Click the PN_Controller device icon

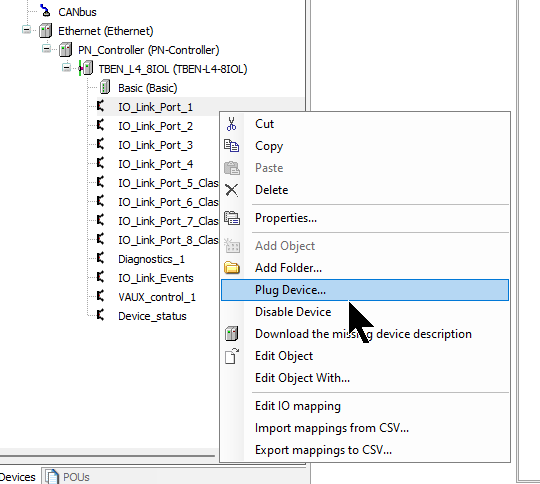point(65,50)
